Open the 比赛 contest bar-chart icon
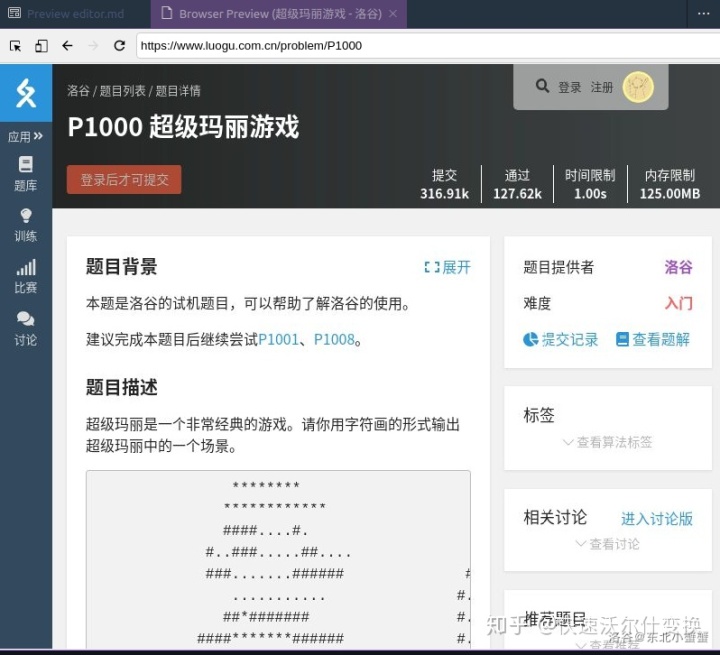The height and width of the screenshot is (655, 720). click(x=26, y=276)
